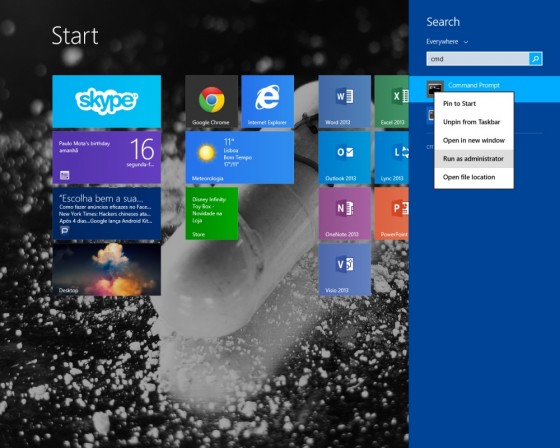
Task: Focus the cmd search text box
Action: coord(478,59)
